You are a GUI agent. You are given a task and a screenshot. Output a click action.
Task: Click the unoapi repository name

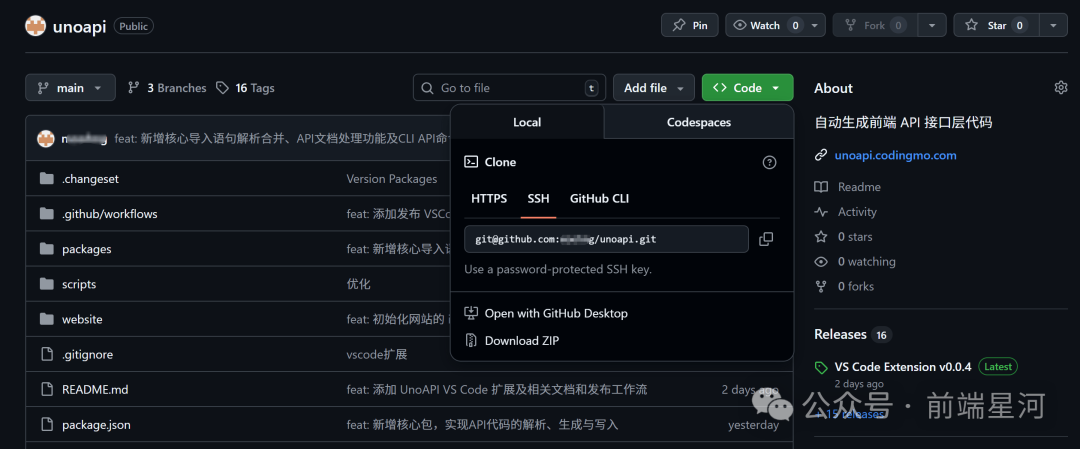pyautogui.click(x=79, y=26)
